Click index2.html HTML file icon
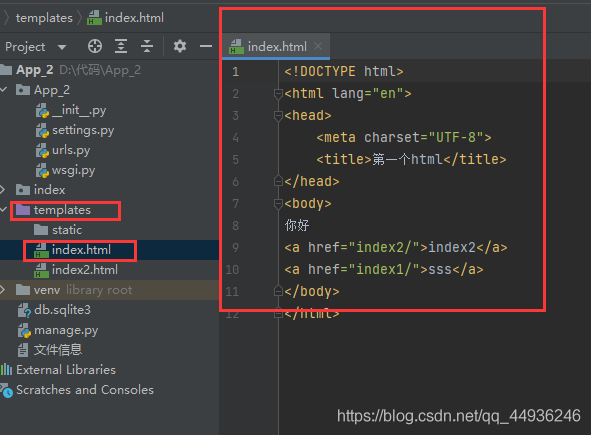 41,270
